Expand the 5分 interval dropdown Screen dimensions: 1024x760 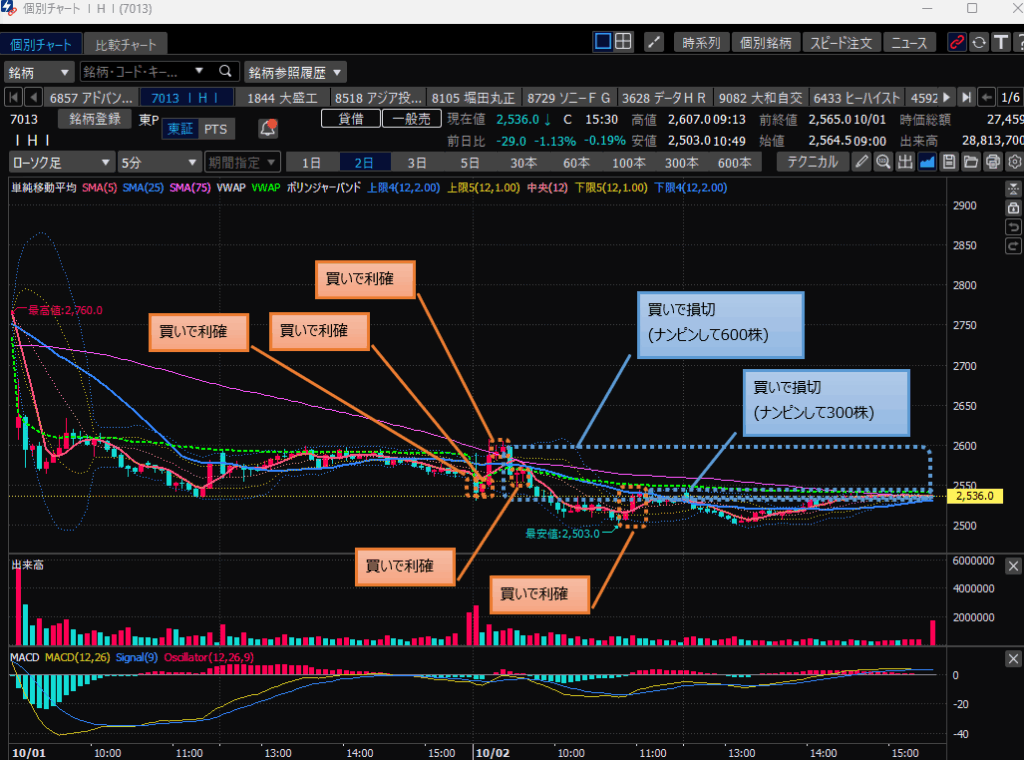pyautogui.click(x=159, y=162)
